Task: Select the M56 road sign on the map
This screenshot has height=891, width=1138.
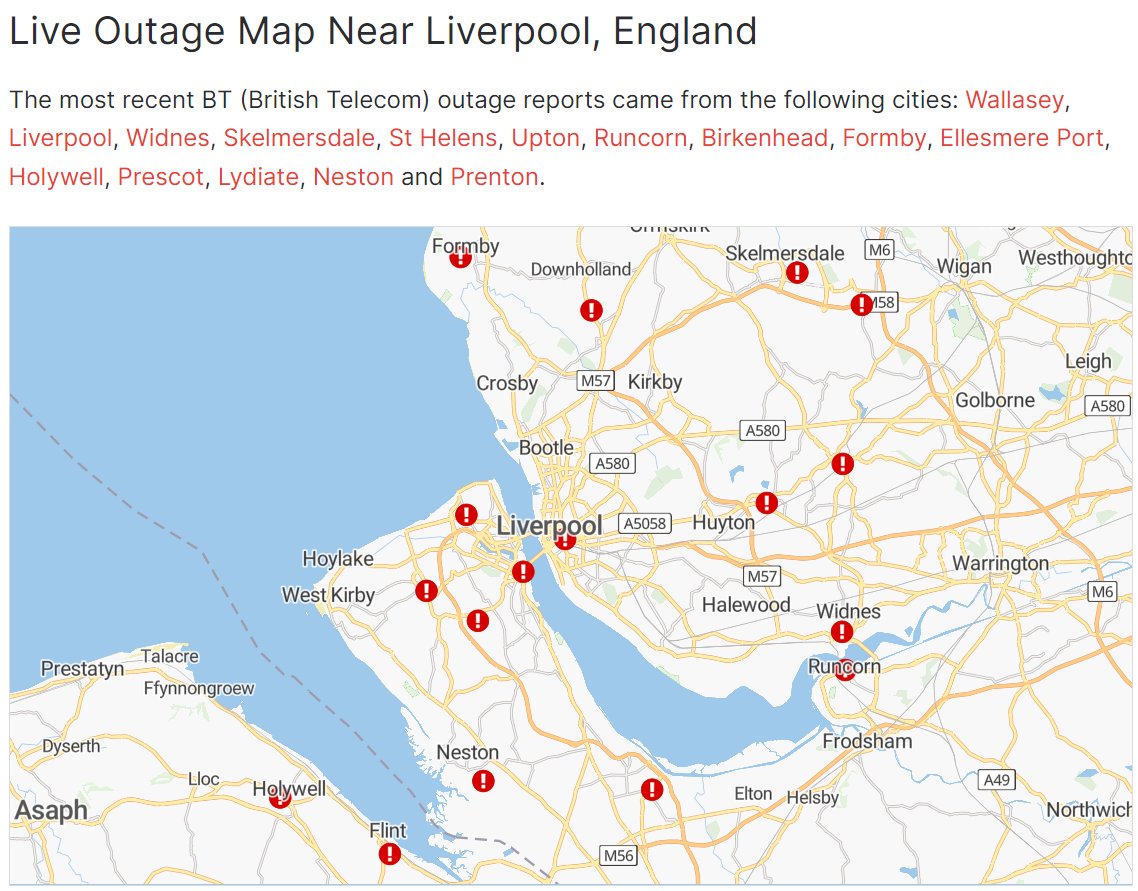Action: point(618,855)
